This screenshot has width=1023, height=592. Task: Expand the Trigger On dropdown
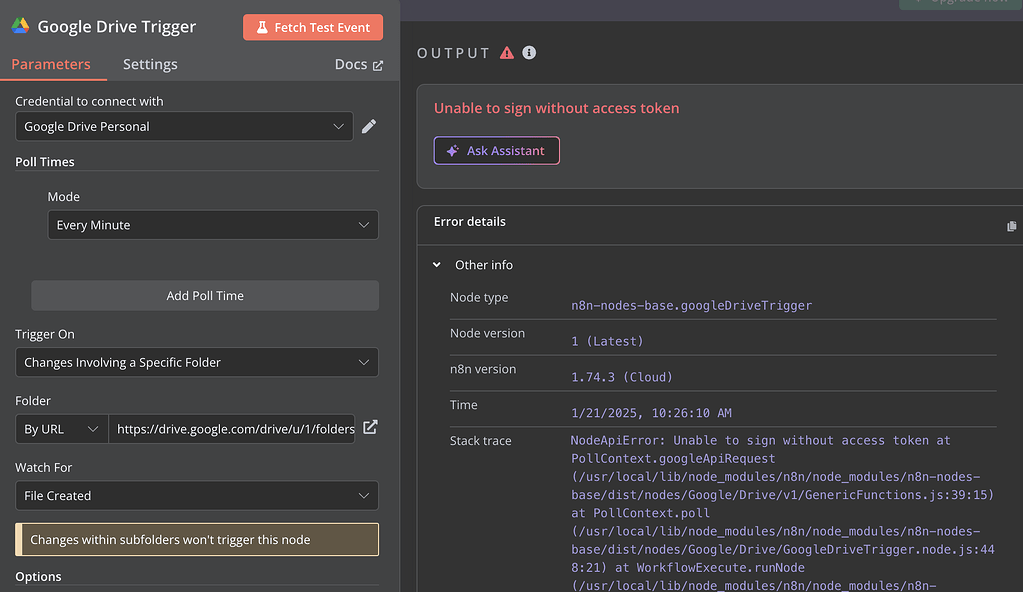196,362
